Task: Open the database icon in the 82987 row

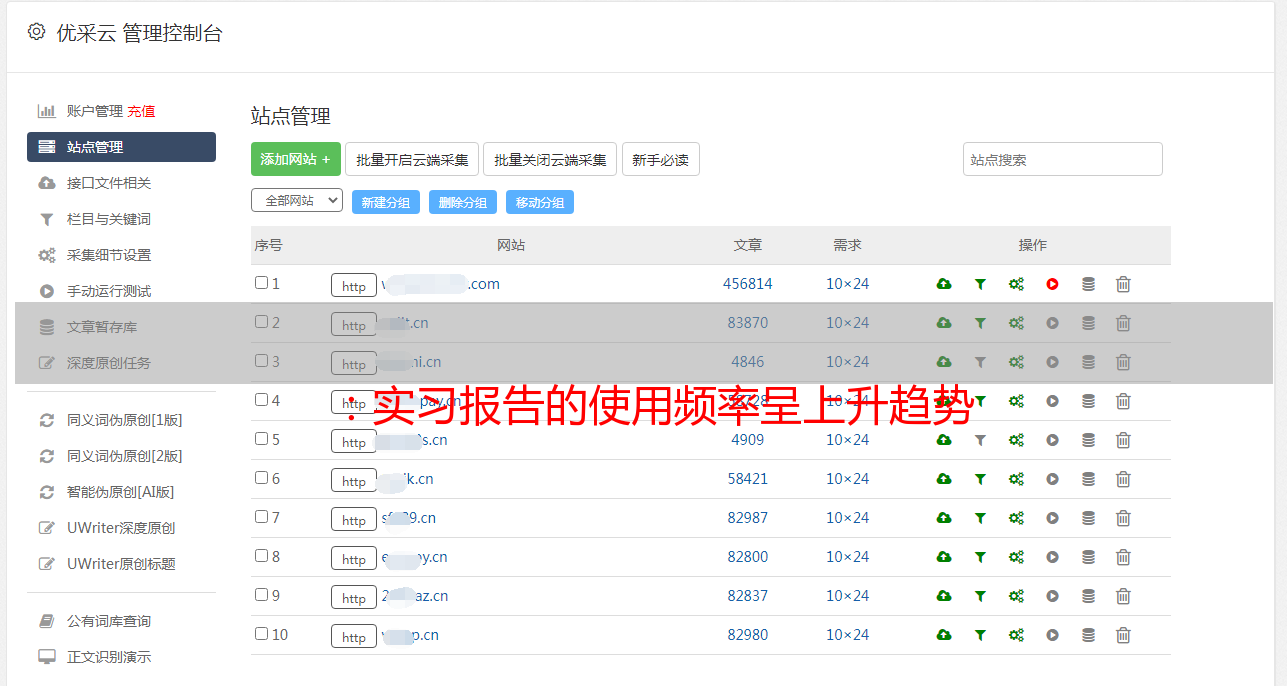Action: click(1088, 518)
